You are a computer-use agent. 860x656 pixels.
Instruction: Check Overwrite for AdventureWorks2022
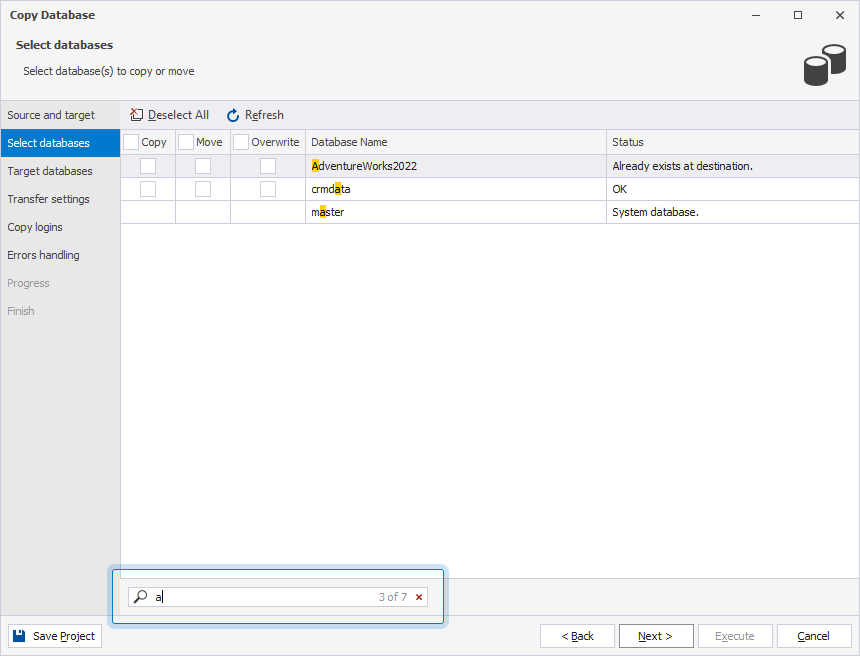[x=267, y=165]
